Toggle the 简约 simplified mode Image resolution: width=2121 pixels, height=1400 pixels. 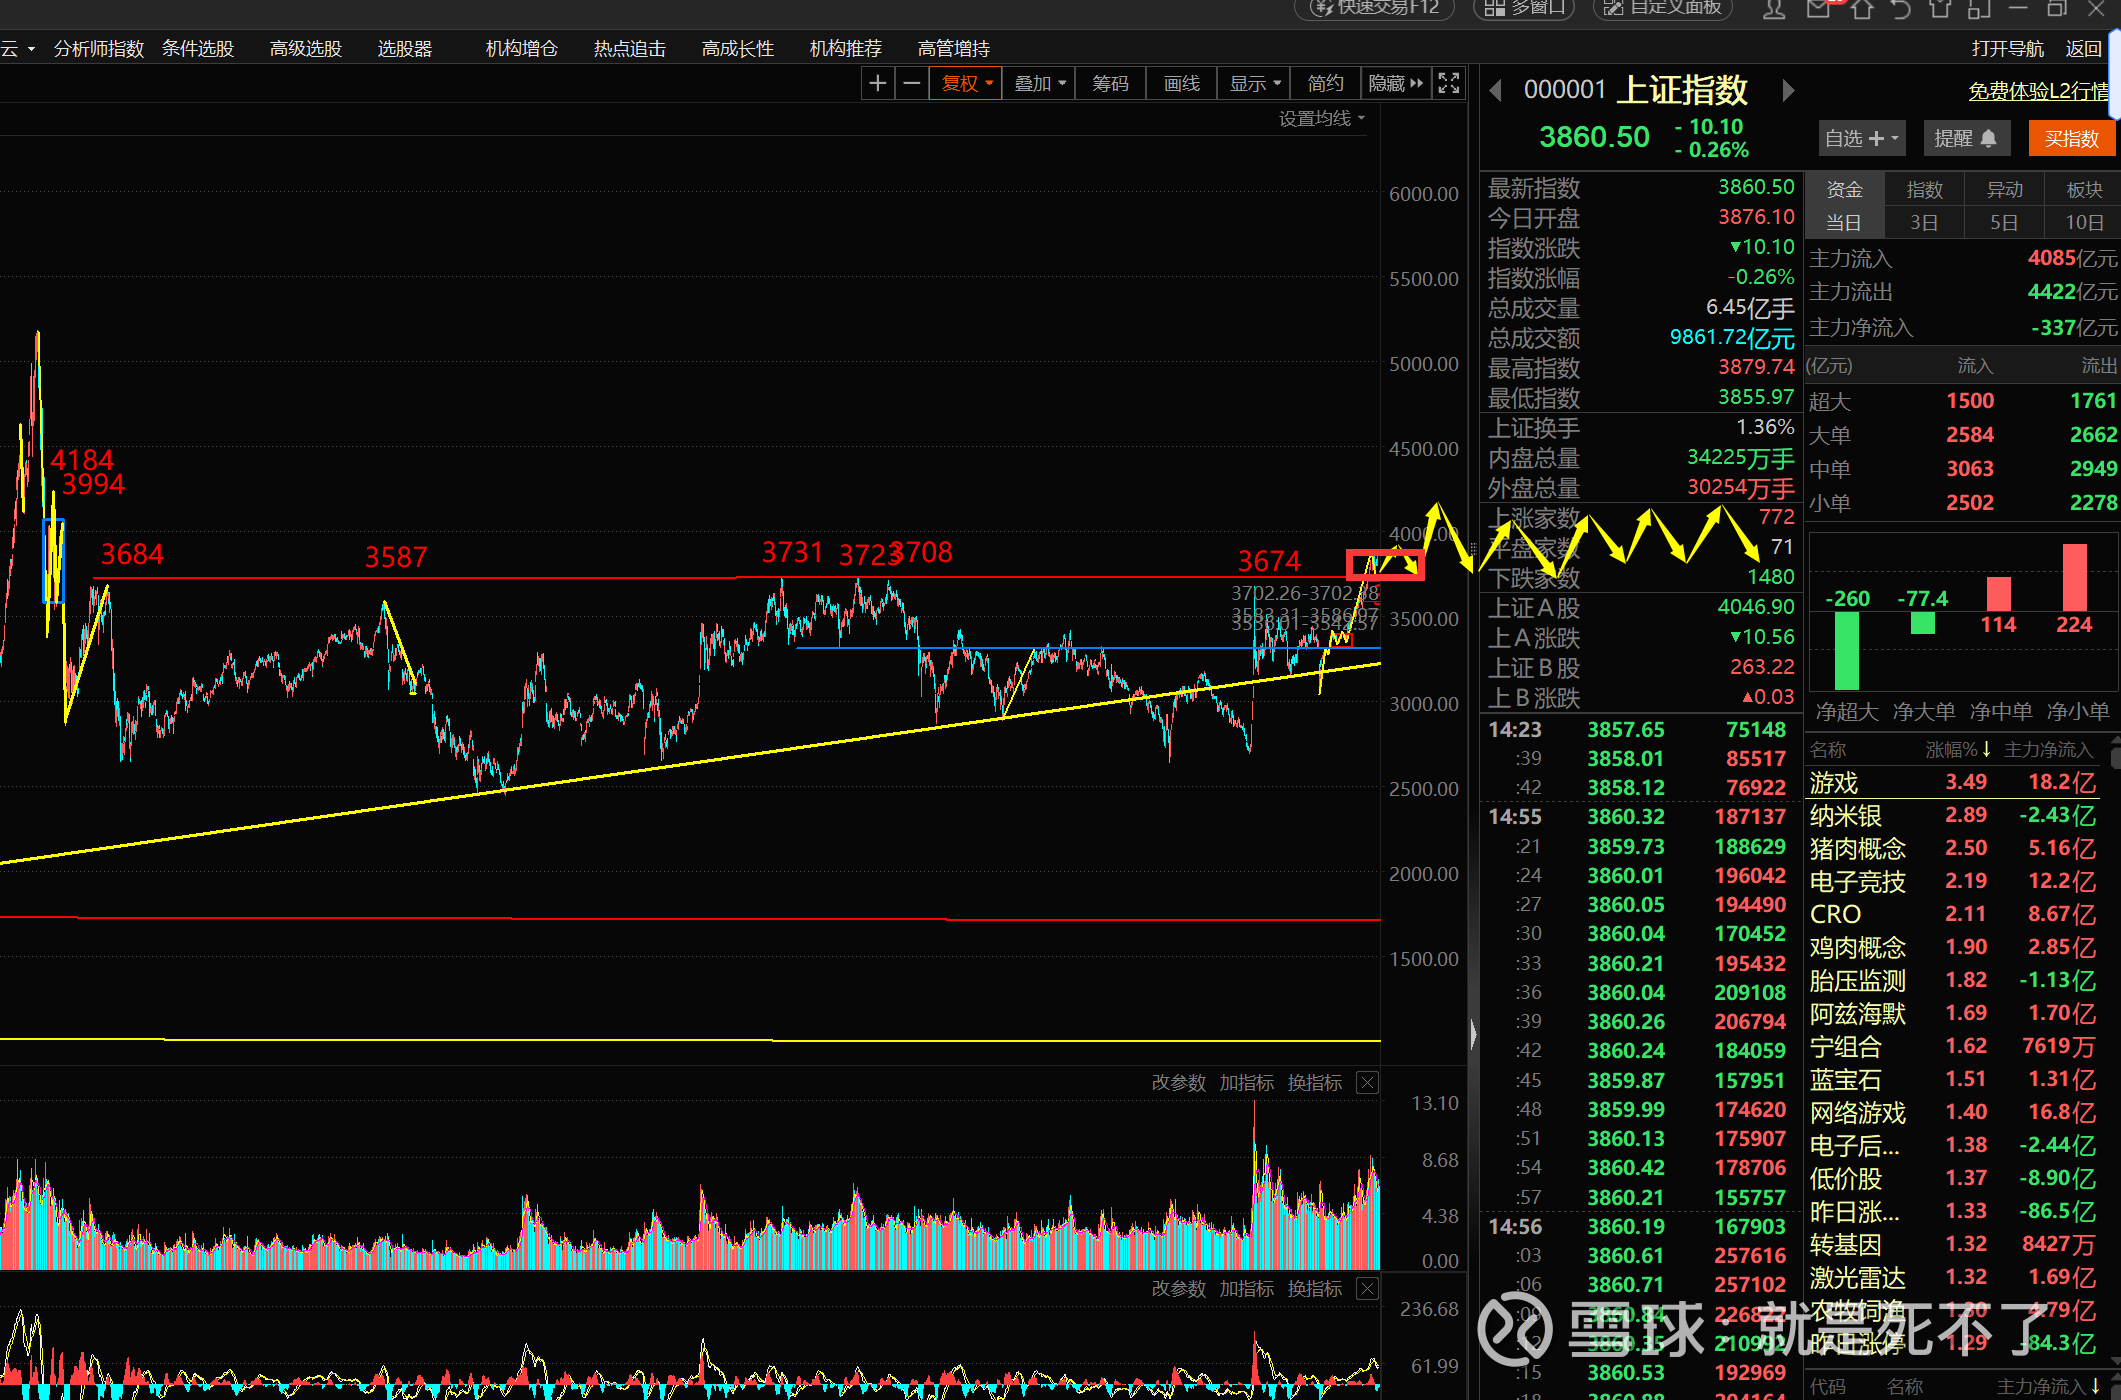pyautogui.click(x=1326, y=83)
